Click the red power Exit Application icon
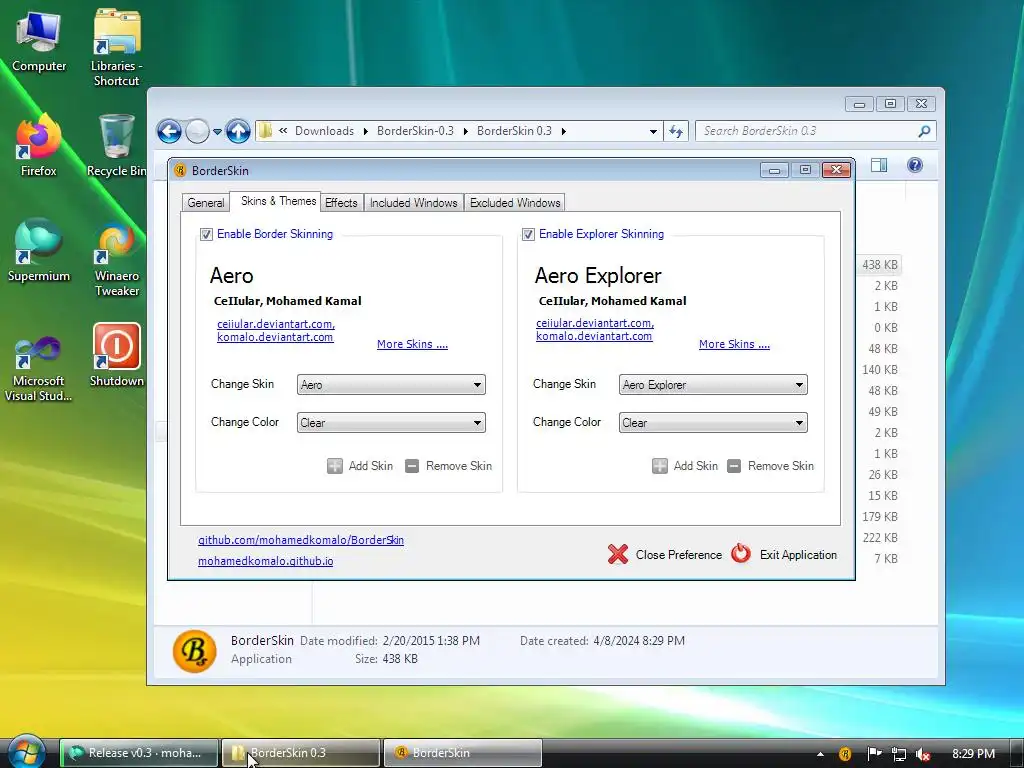The height and width of the screenshot is (768, 1024). tap(741, 554)
